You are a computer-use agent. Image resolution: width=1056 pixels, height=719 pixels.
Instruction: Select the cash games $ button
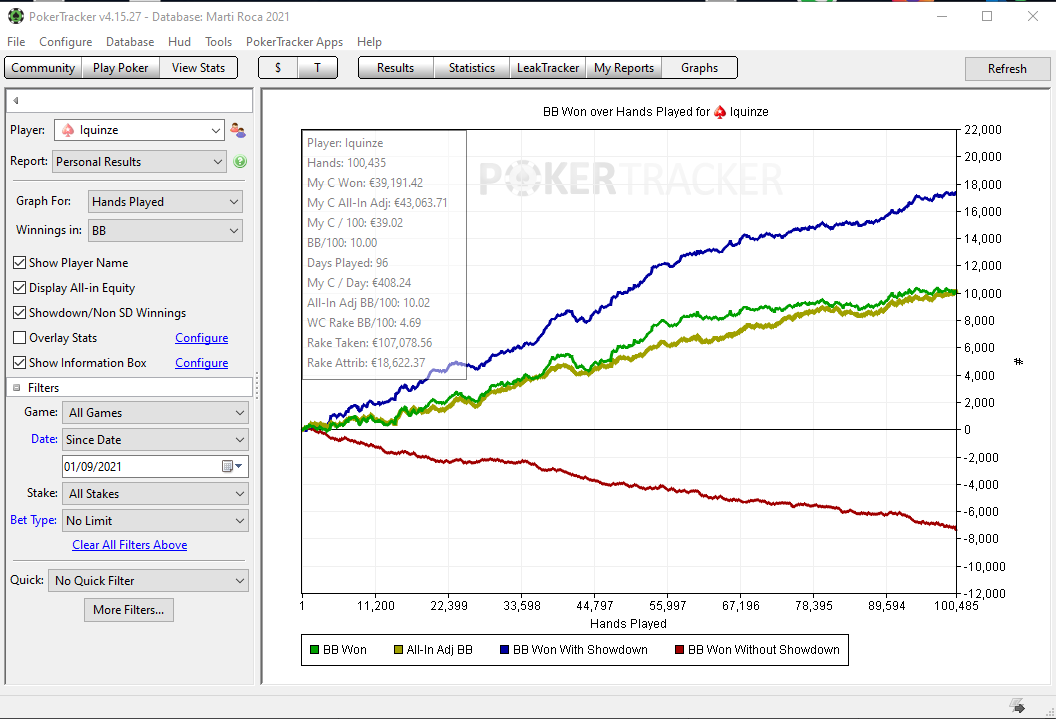[x=277, y=68]
